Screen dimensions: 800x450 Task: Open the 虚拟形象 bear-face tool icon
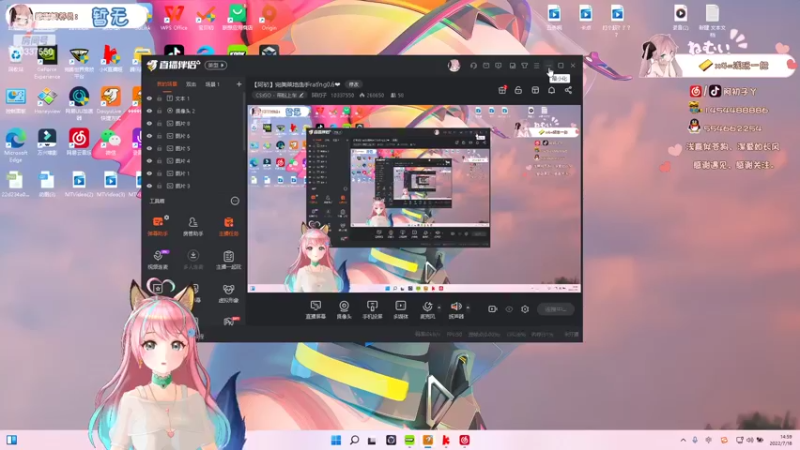228,293
